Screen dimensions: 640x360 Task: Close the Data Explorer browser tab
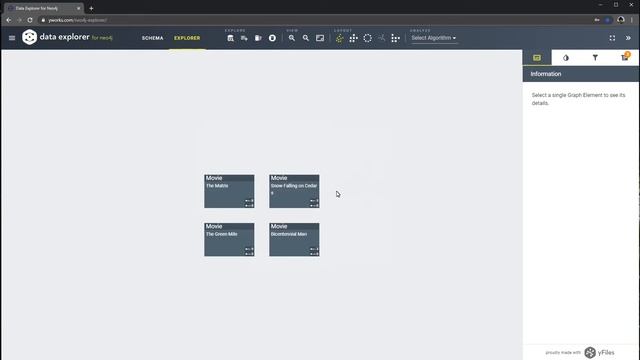pyautogui.click(x=79, y=8)
